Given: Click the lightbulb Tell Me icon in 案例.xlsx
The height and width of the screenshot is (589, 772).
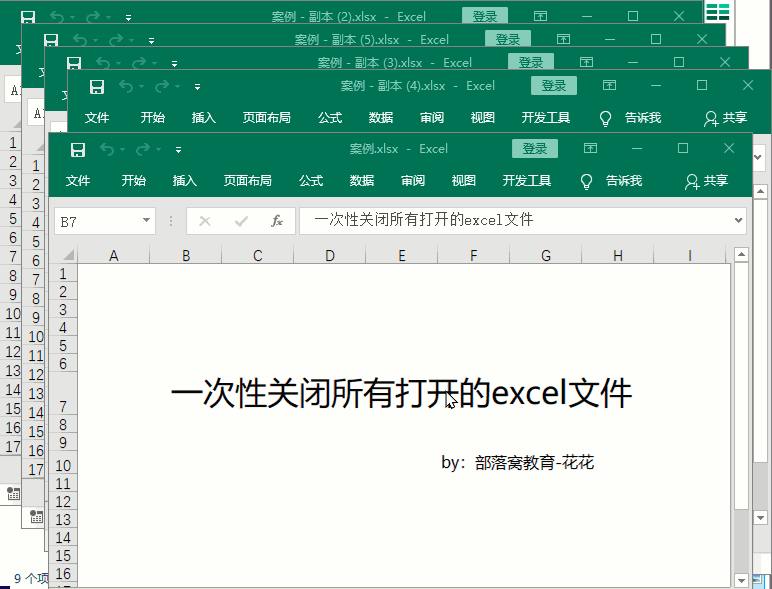Looking at the screenshot, I should pyautogui.click(x=586, y=181).
